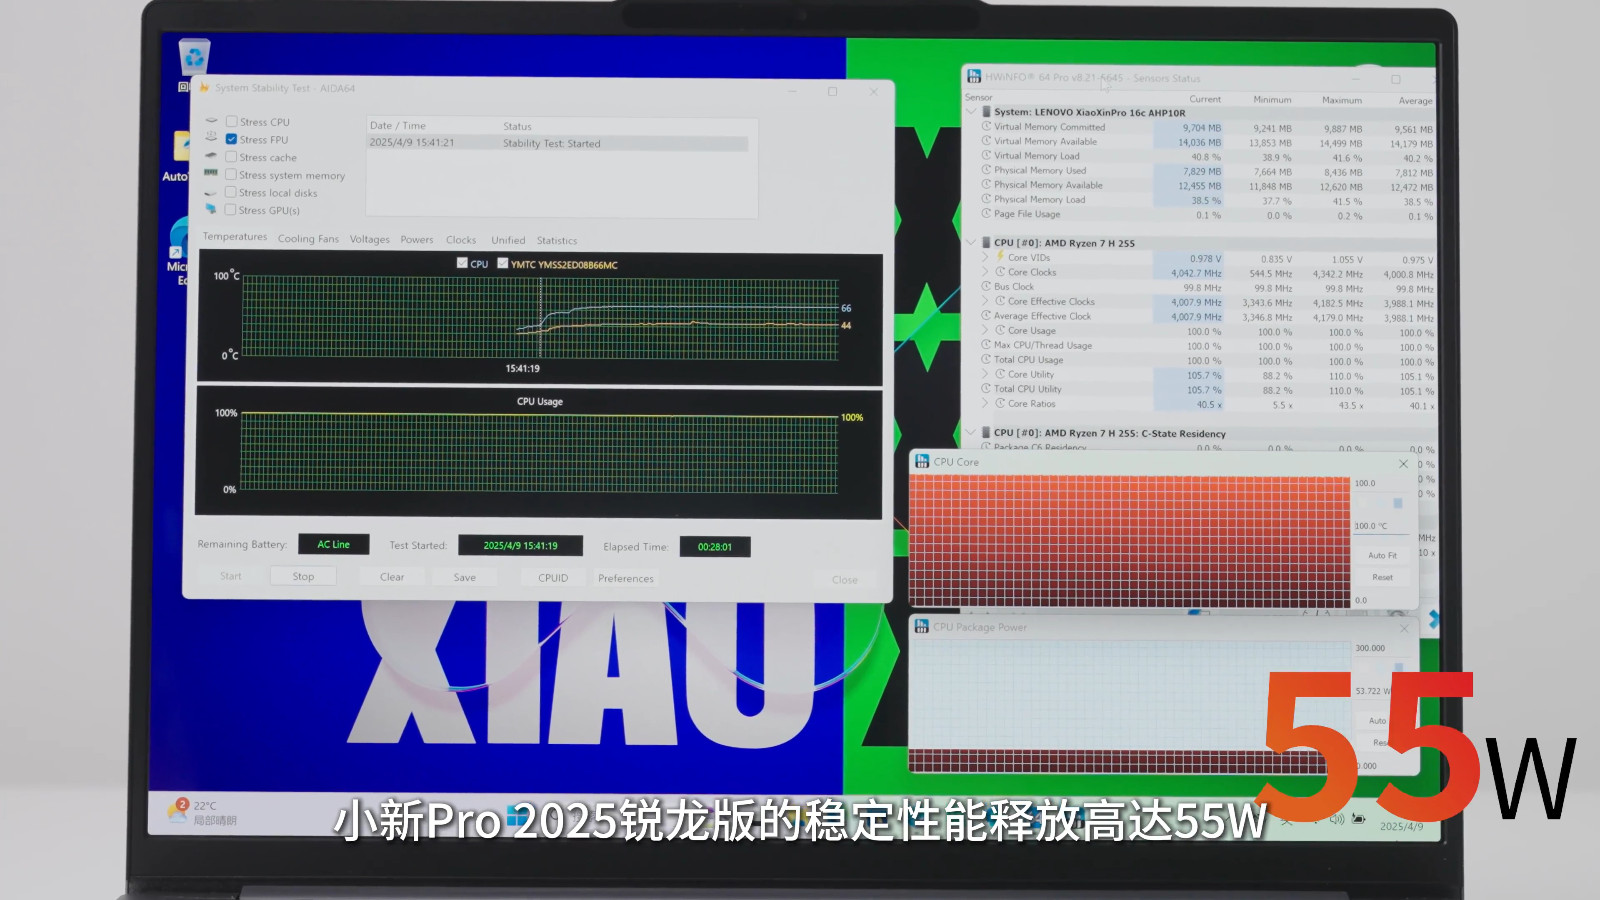Click the Maximum column header in HWiNFO
1600x900 pixels.
coord(1342,100)
